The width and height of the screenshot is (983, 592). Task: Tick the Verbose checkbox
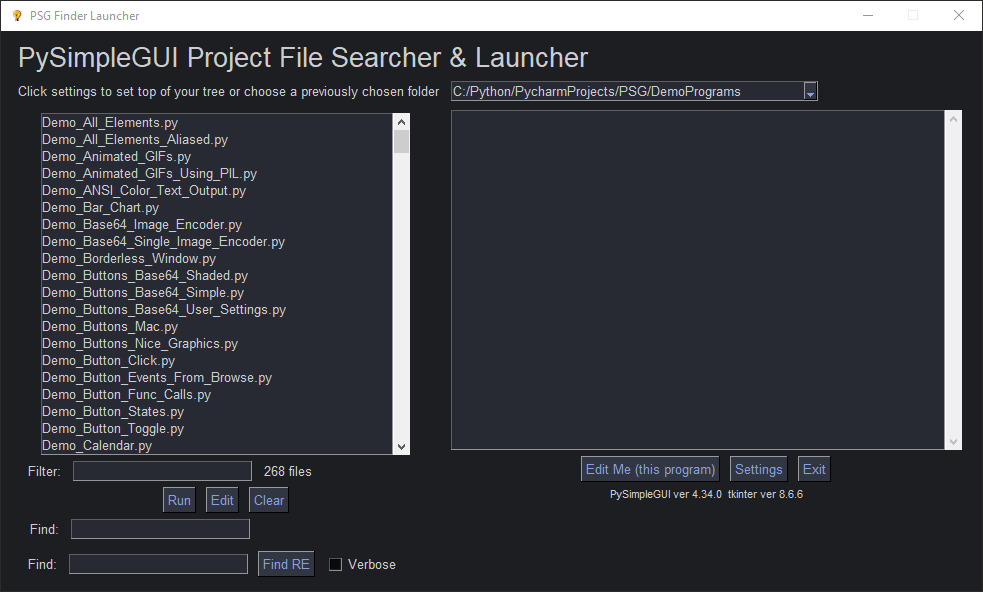point(335,564)
